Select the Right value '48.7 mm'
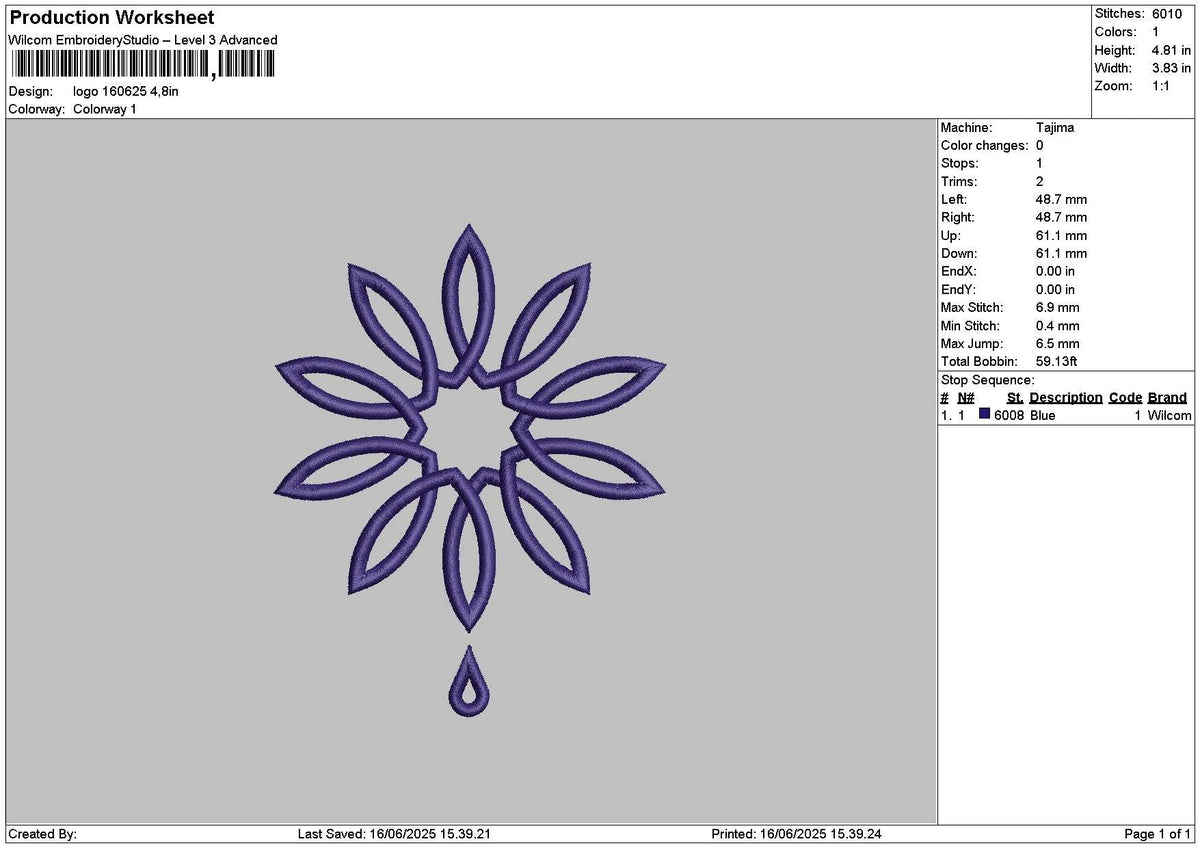 click(1061, 218)
